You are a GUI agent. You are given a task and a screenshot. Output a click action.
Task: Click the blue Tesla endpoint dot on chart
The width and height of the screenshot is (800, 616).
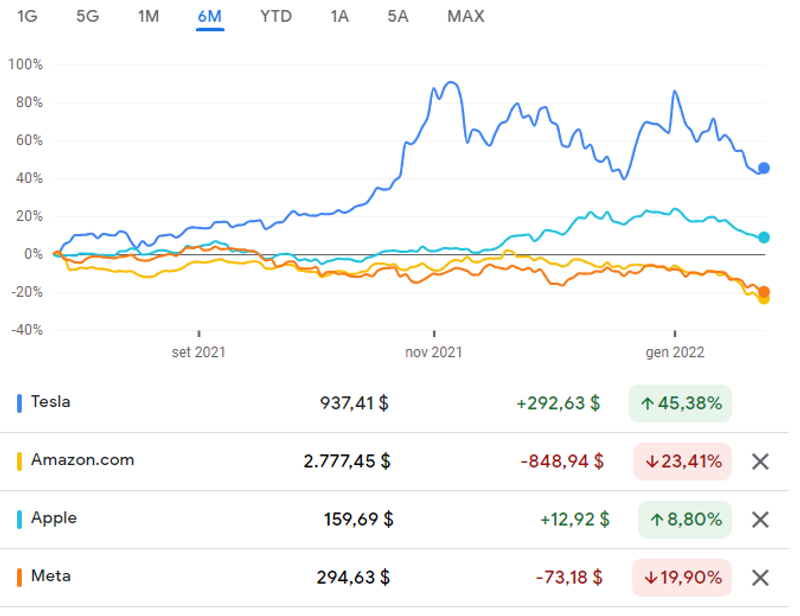tap(764, 168)
